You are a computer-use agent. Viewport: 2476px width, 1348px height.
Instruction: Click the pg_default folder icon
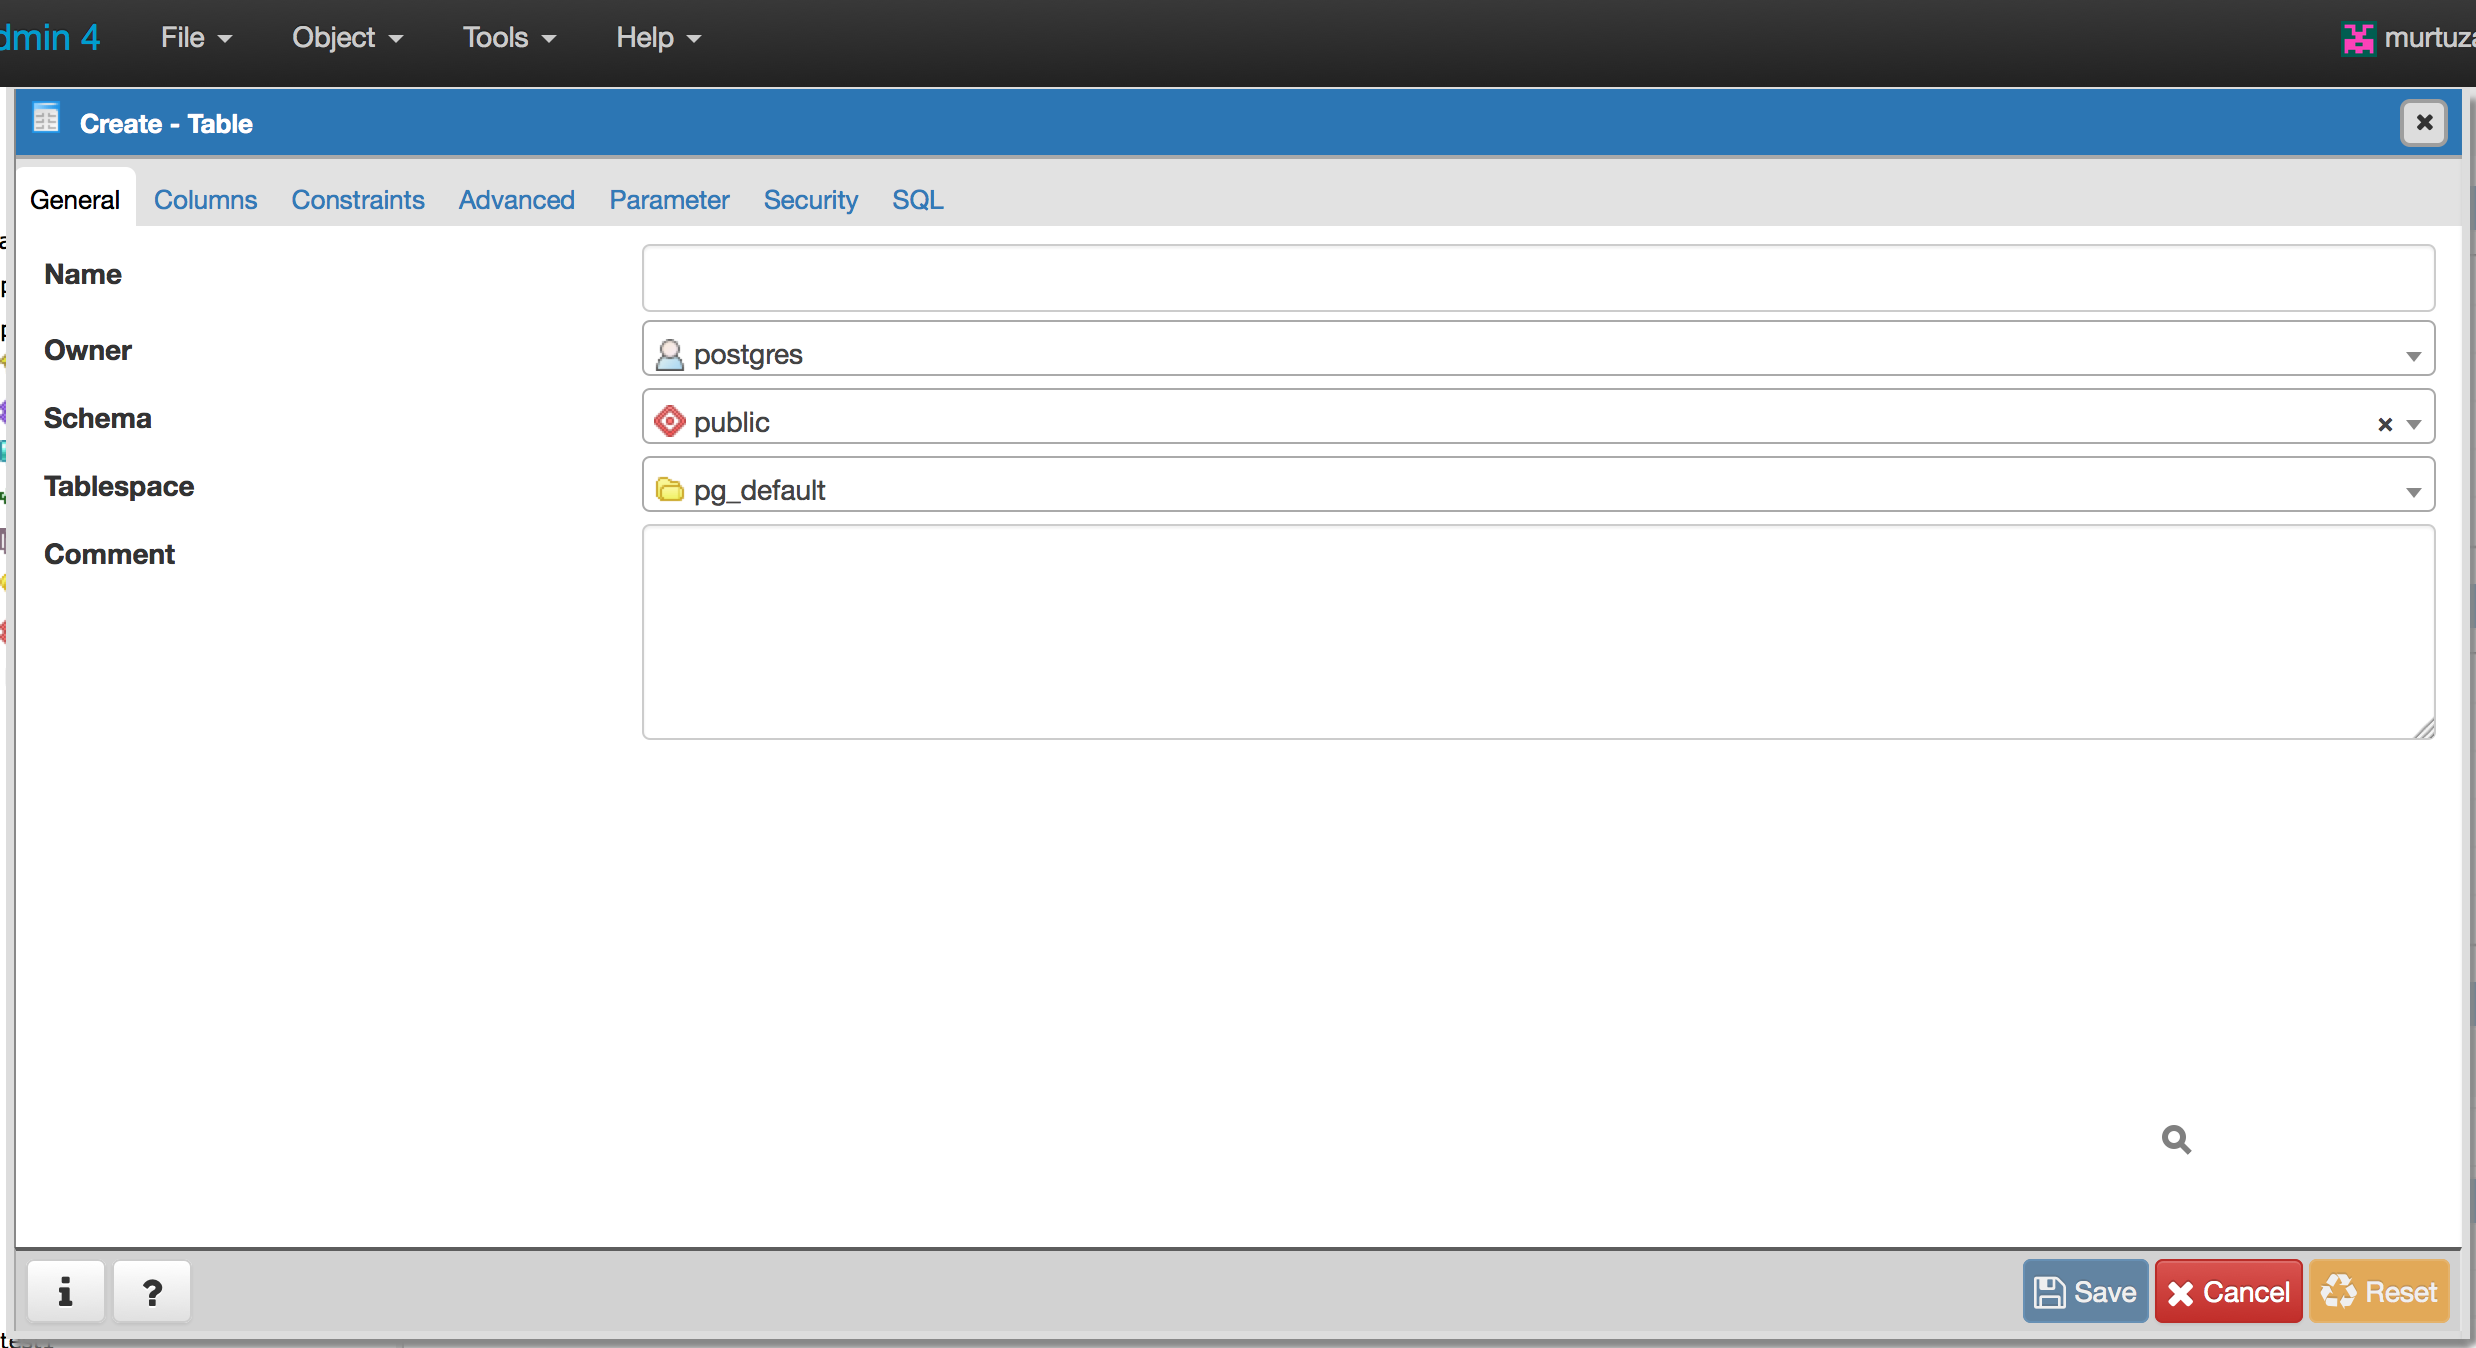(669, 490)
